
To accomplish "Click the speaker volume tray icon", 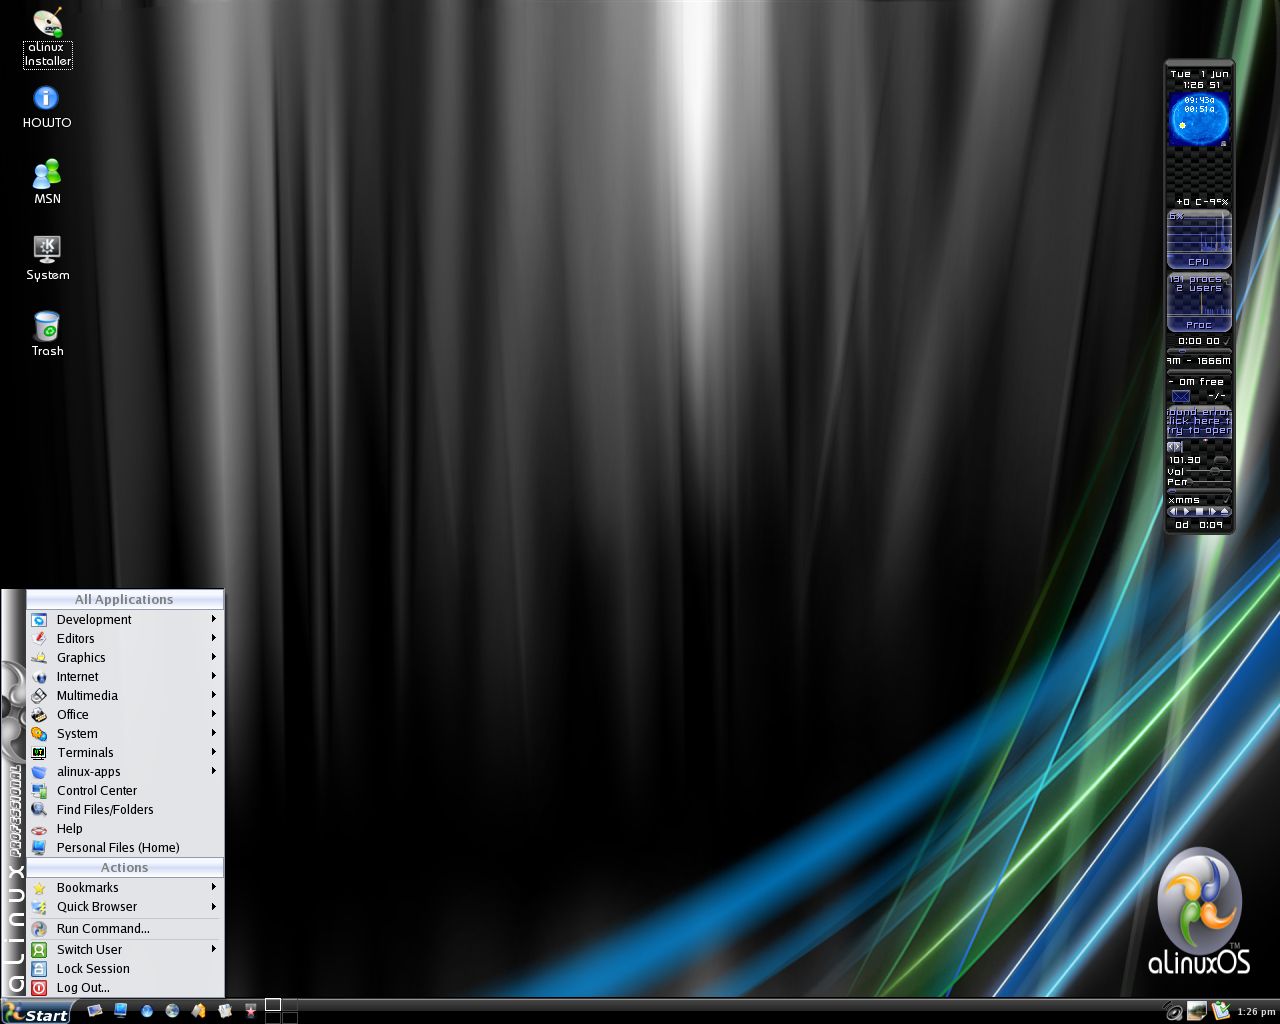I will coord(1173,1011).
